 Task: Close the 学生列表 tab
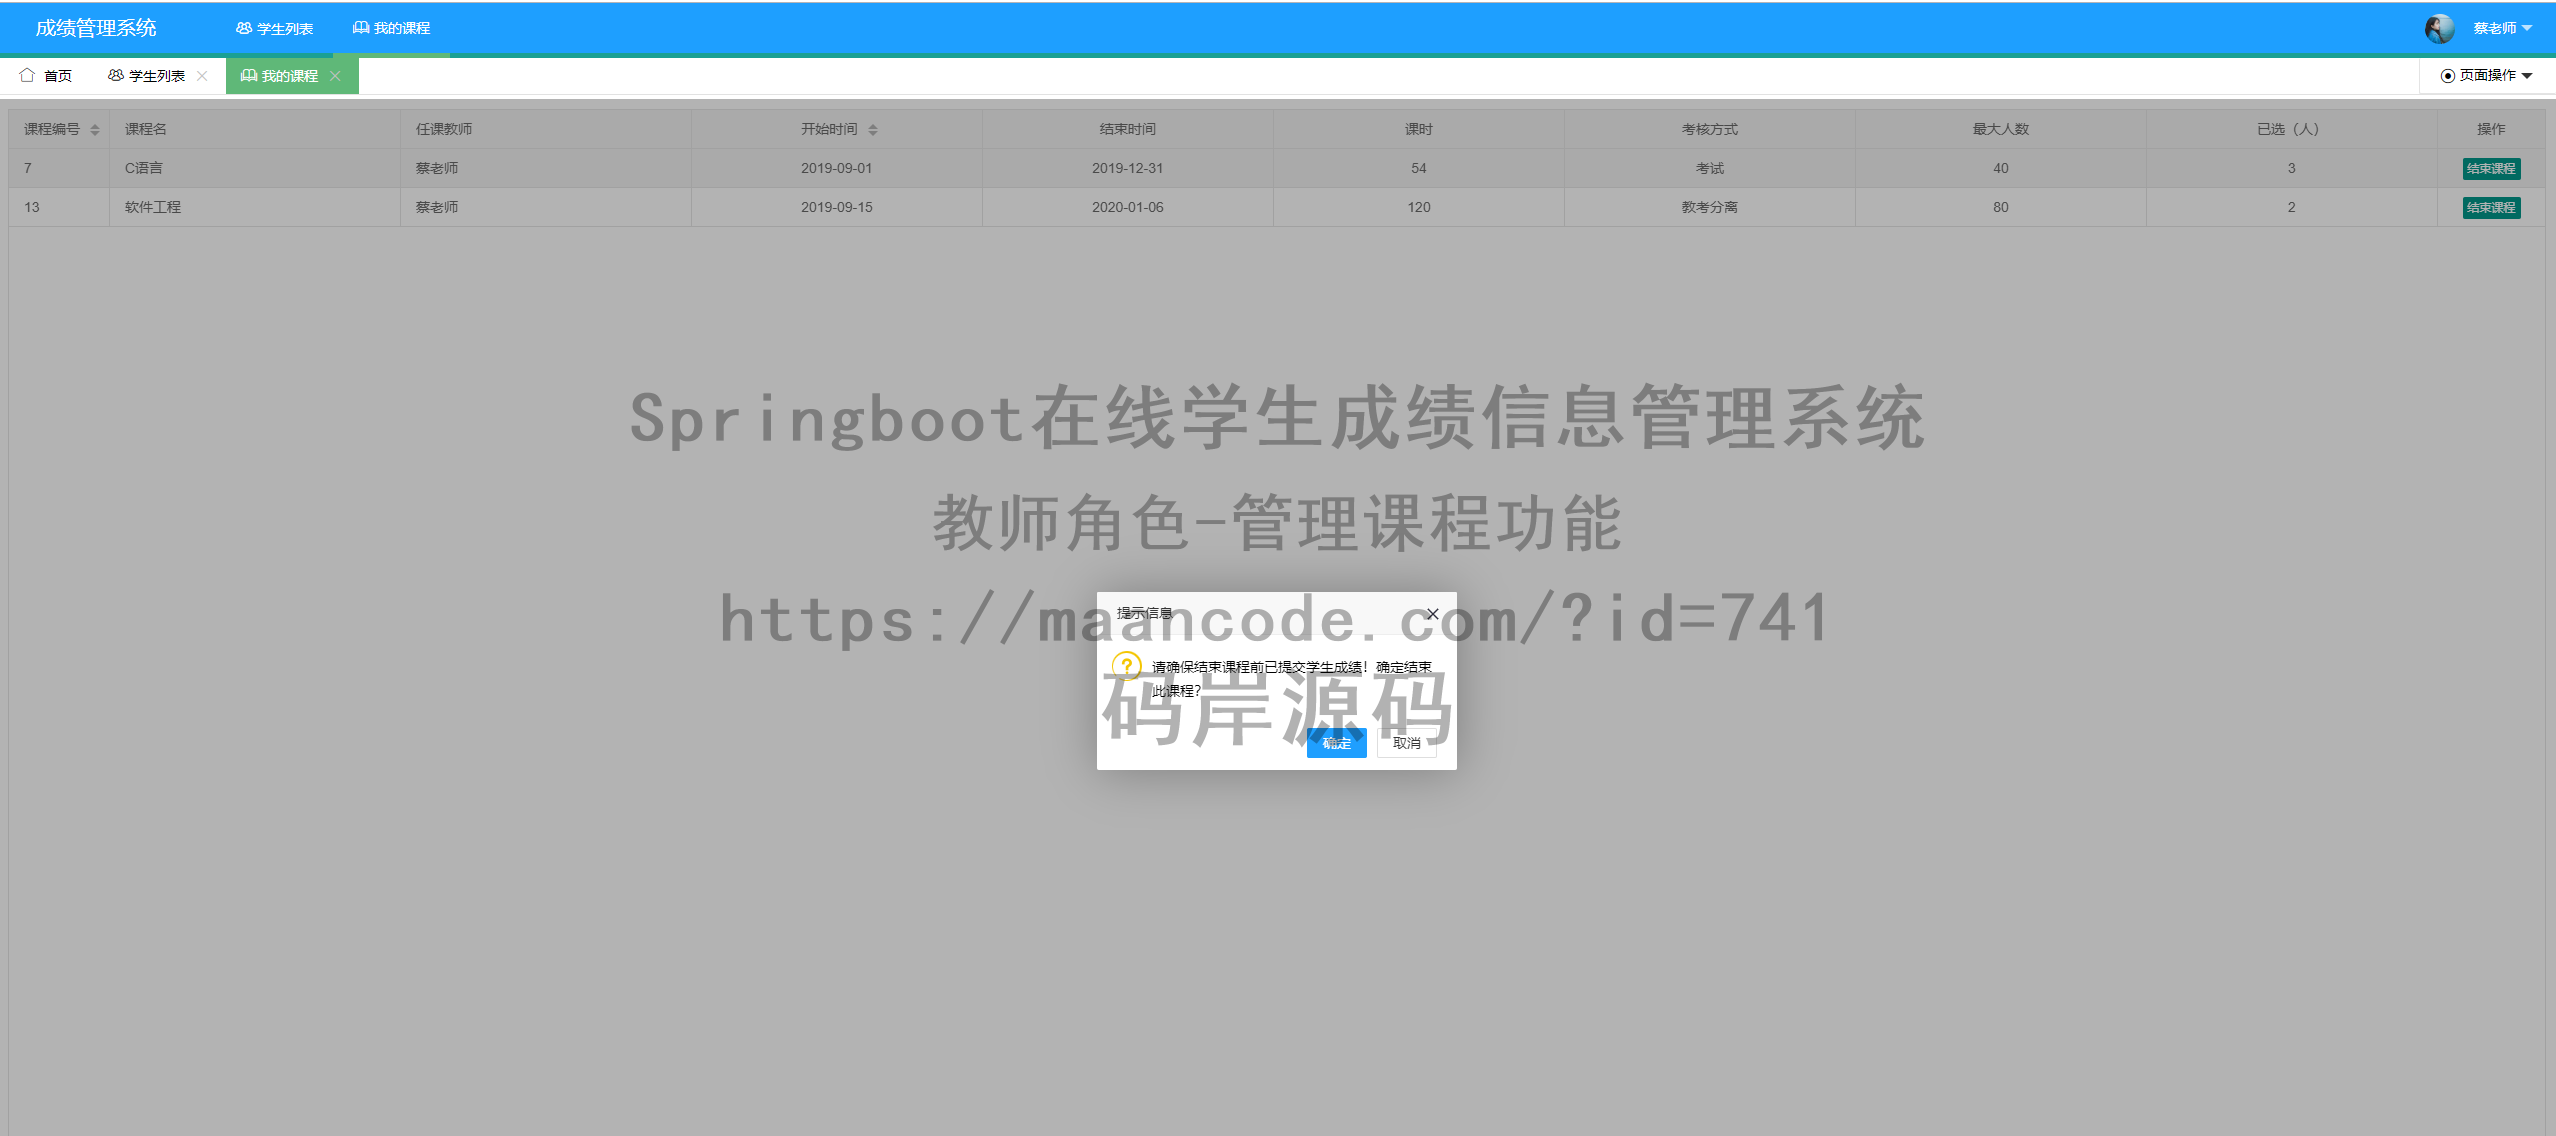(x=202, y=76)
